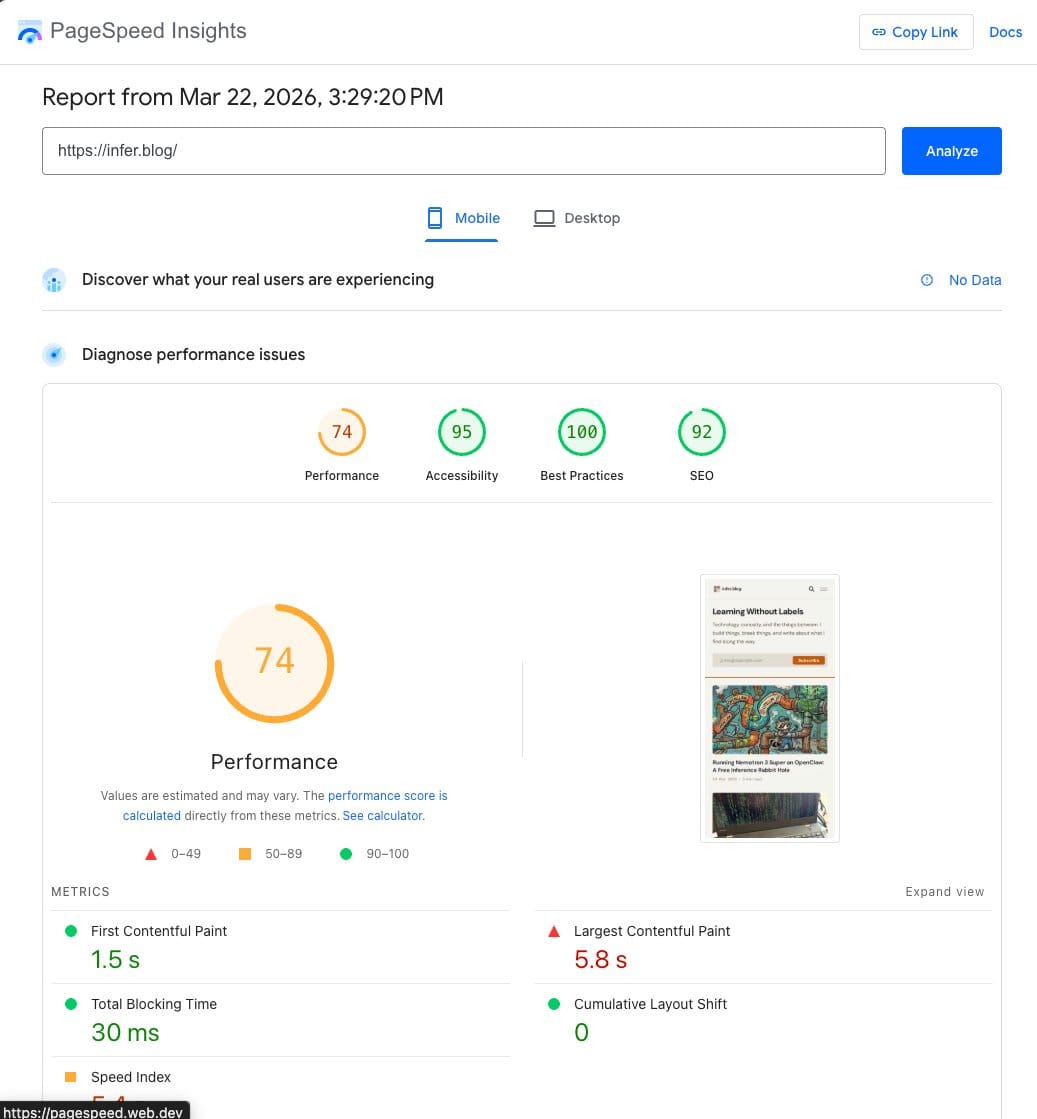Click the desktop laptop icon
This screenshot has height=1119, width=1037.
click(544, 218)
